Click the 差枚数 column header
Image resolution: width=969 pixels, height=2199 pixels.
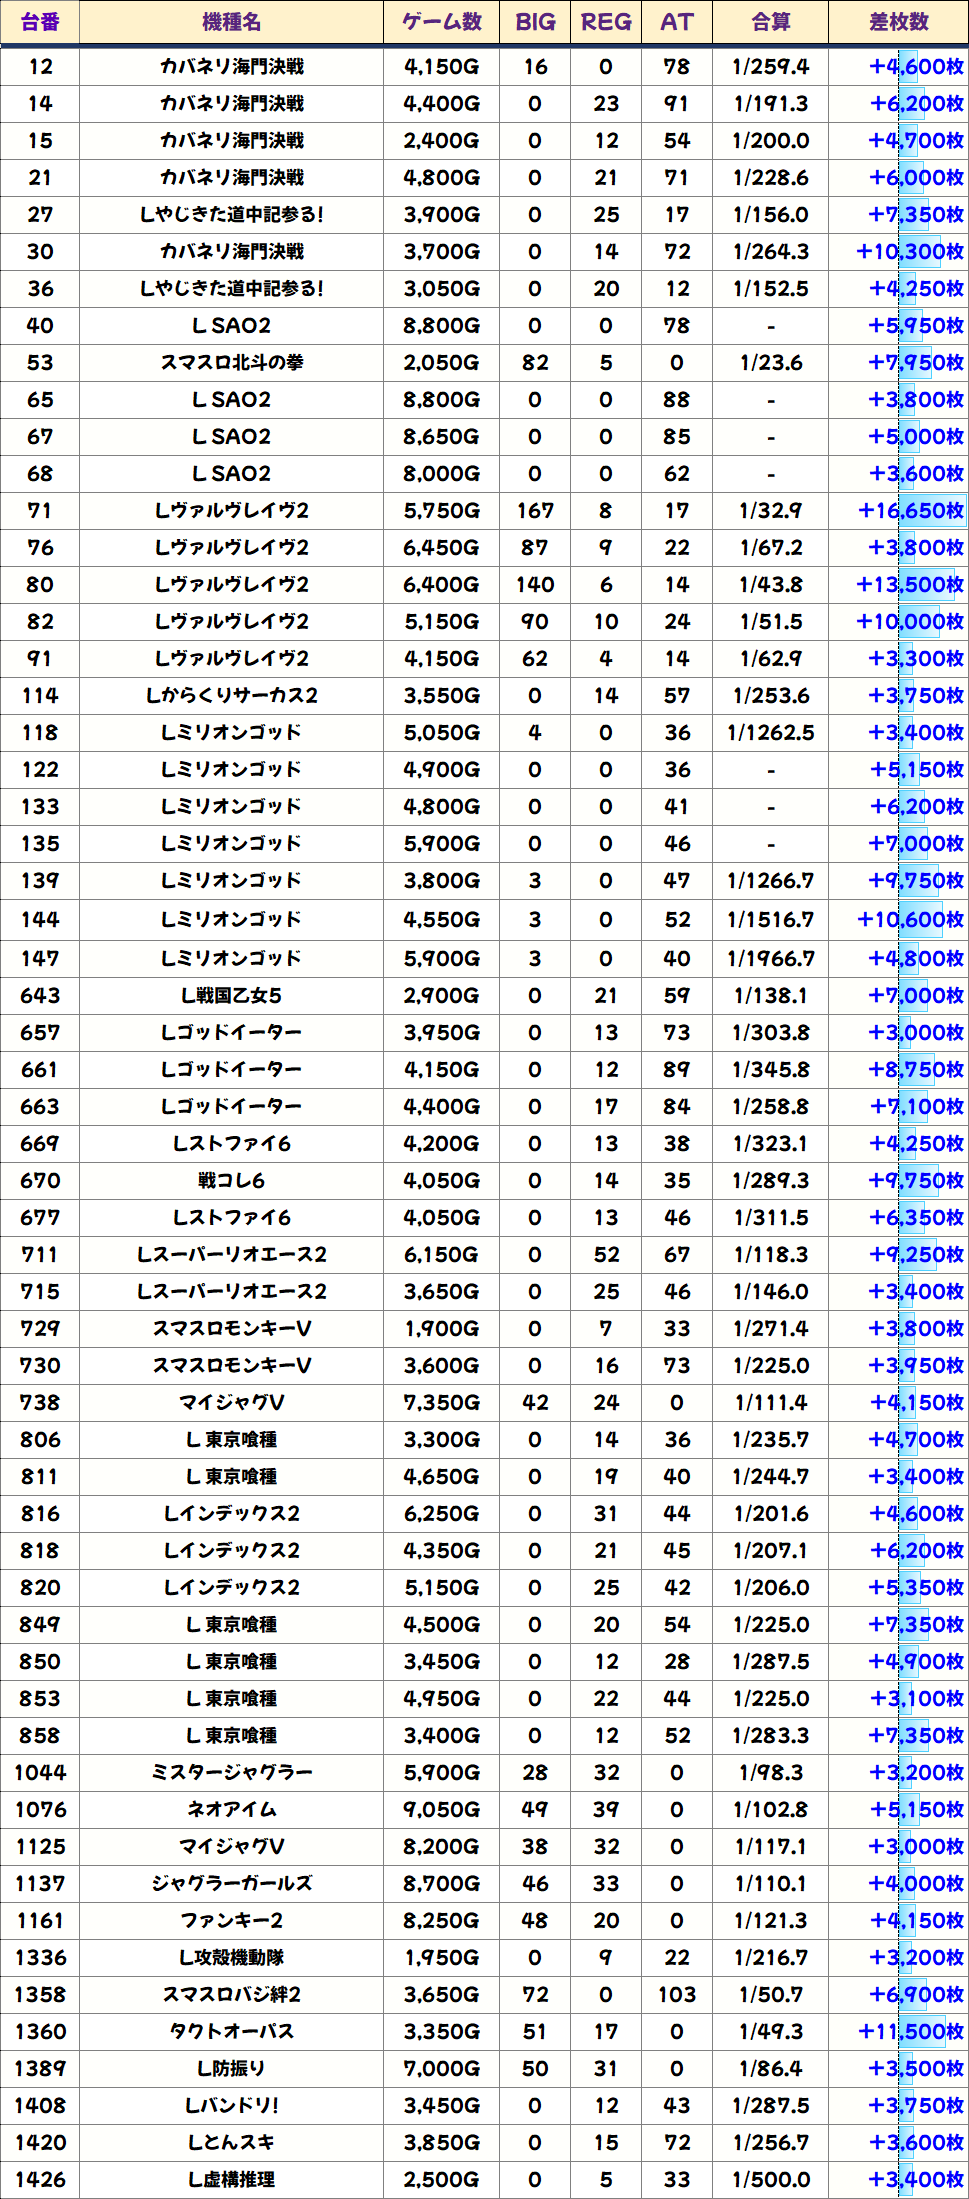tap(898, 22)
